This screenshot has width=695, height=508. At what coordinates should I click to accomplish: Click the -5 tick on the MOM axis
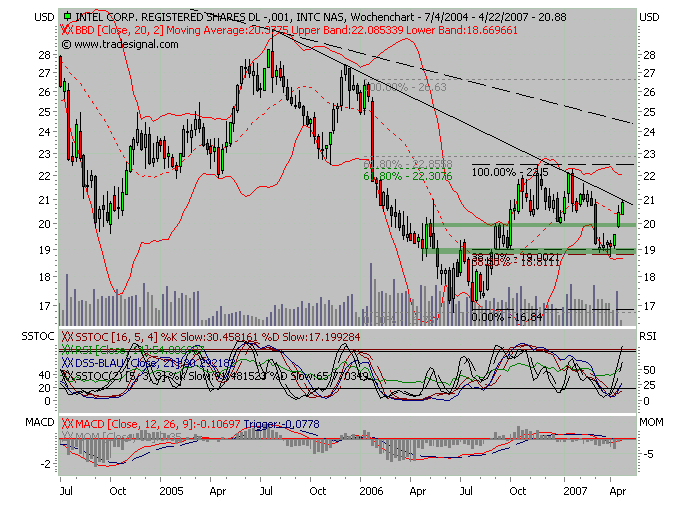pyautogui.click(x=648, y=454)
